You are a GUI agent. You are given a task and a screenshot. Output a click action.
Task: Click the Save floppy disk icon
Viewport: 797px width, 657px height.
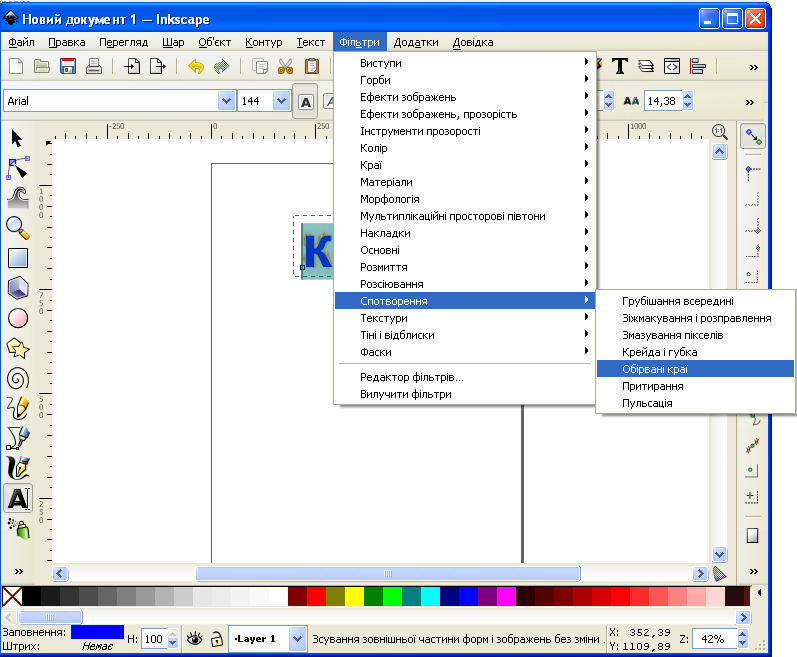pos(68,66)
